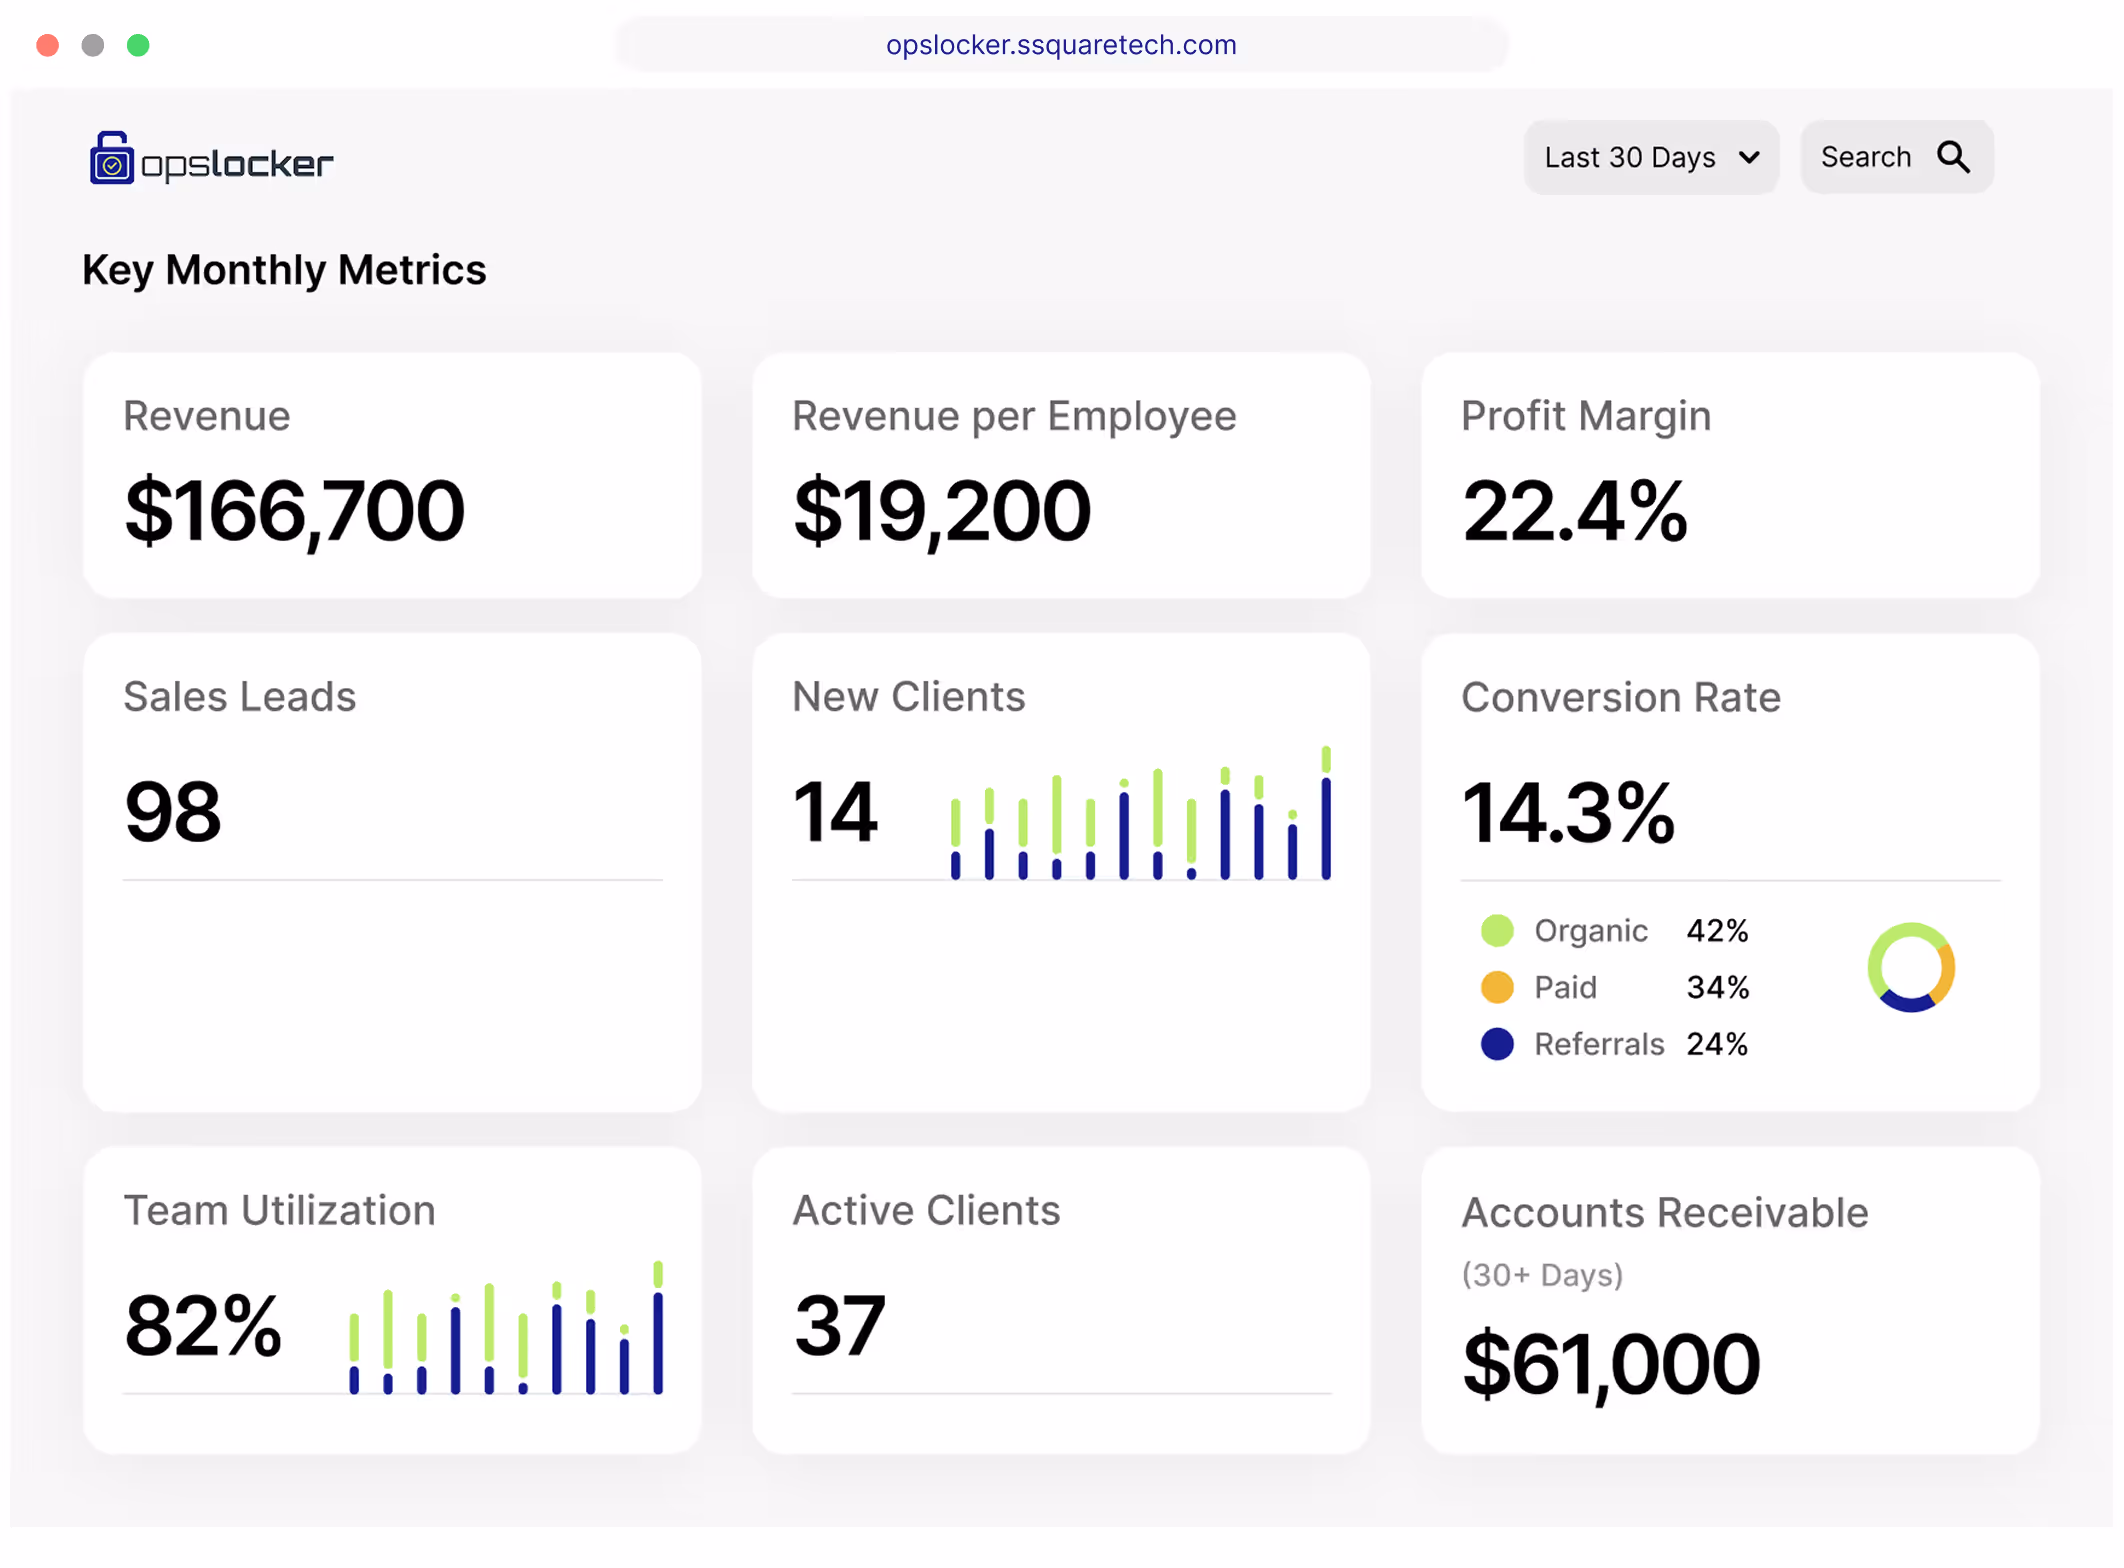The height and width of the screenshot is (1568, 2124).
Task: Click the blue Referrals legend dot
Action: point(1496,1045)
